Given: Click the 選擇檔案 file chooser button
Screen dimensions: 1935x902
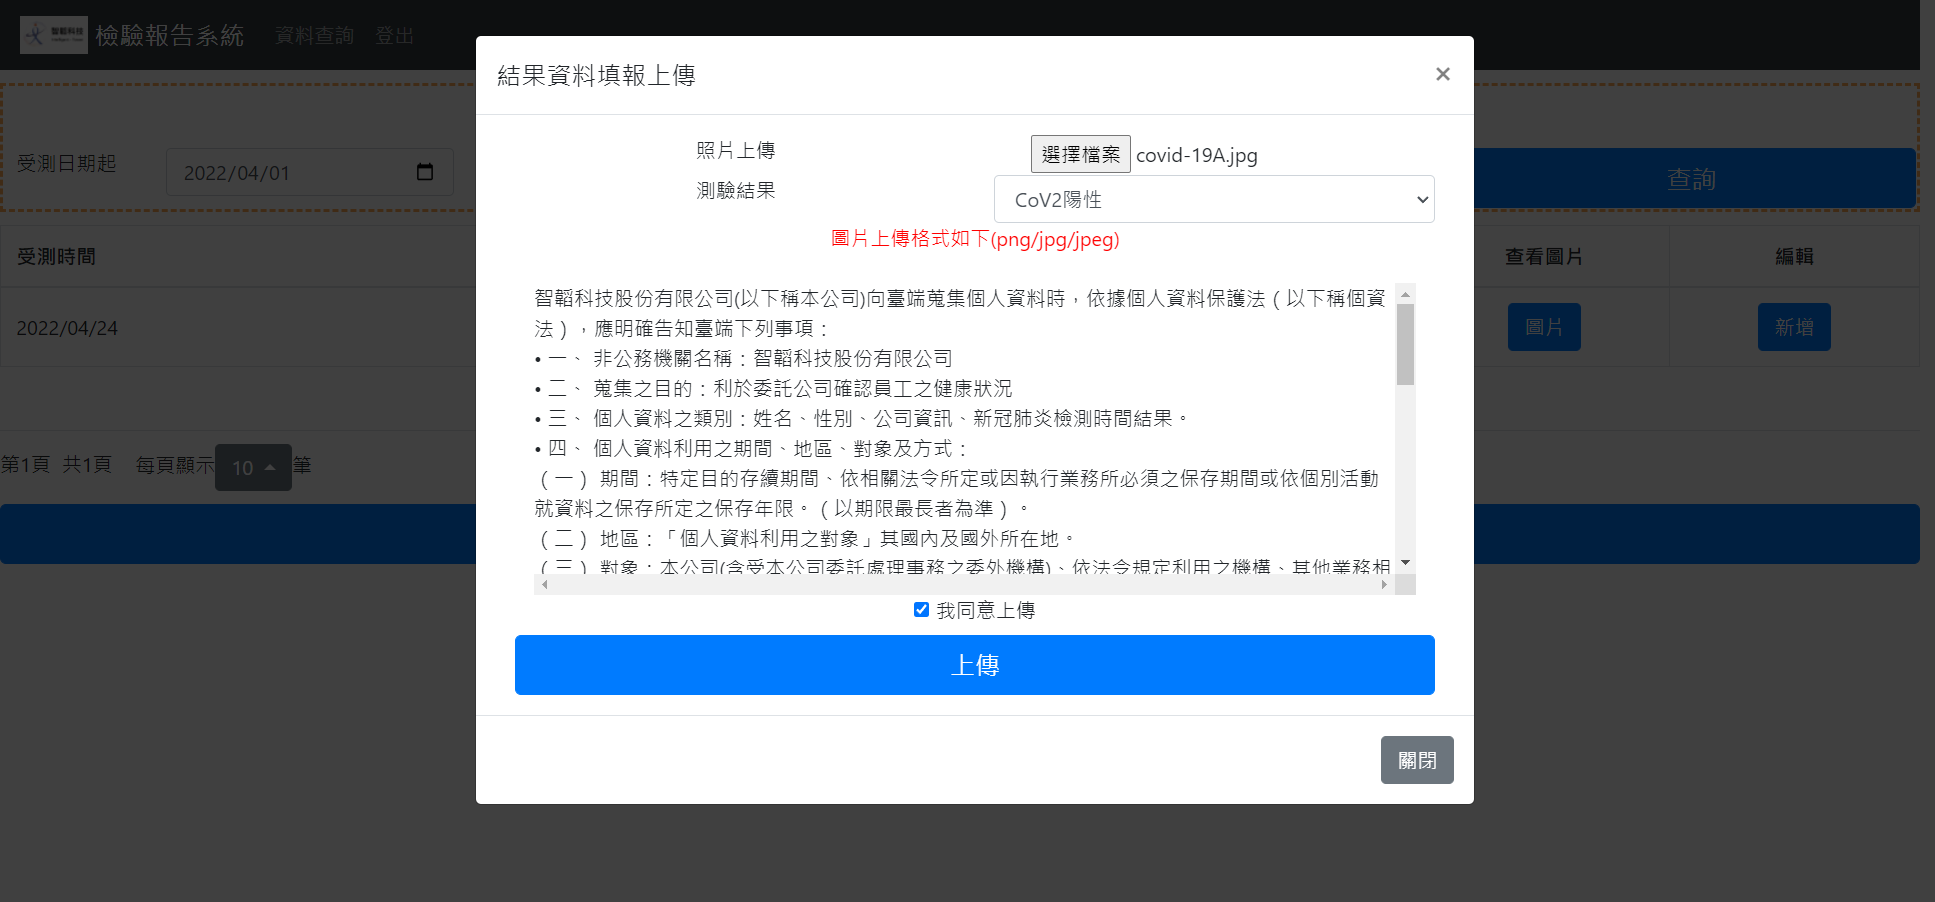Looking at the screenshot, I should [x=1080, y=154].
